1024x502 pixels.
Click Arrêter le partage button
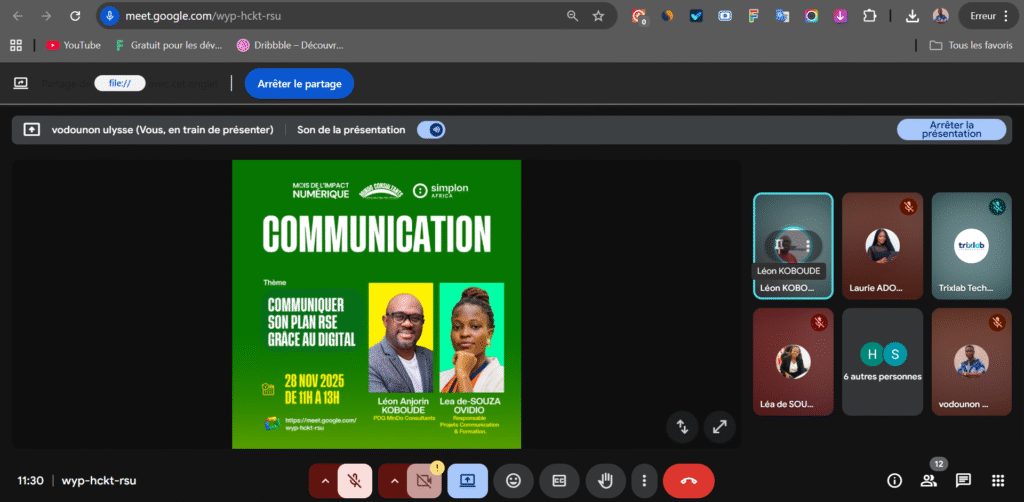tap(299, 84)
